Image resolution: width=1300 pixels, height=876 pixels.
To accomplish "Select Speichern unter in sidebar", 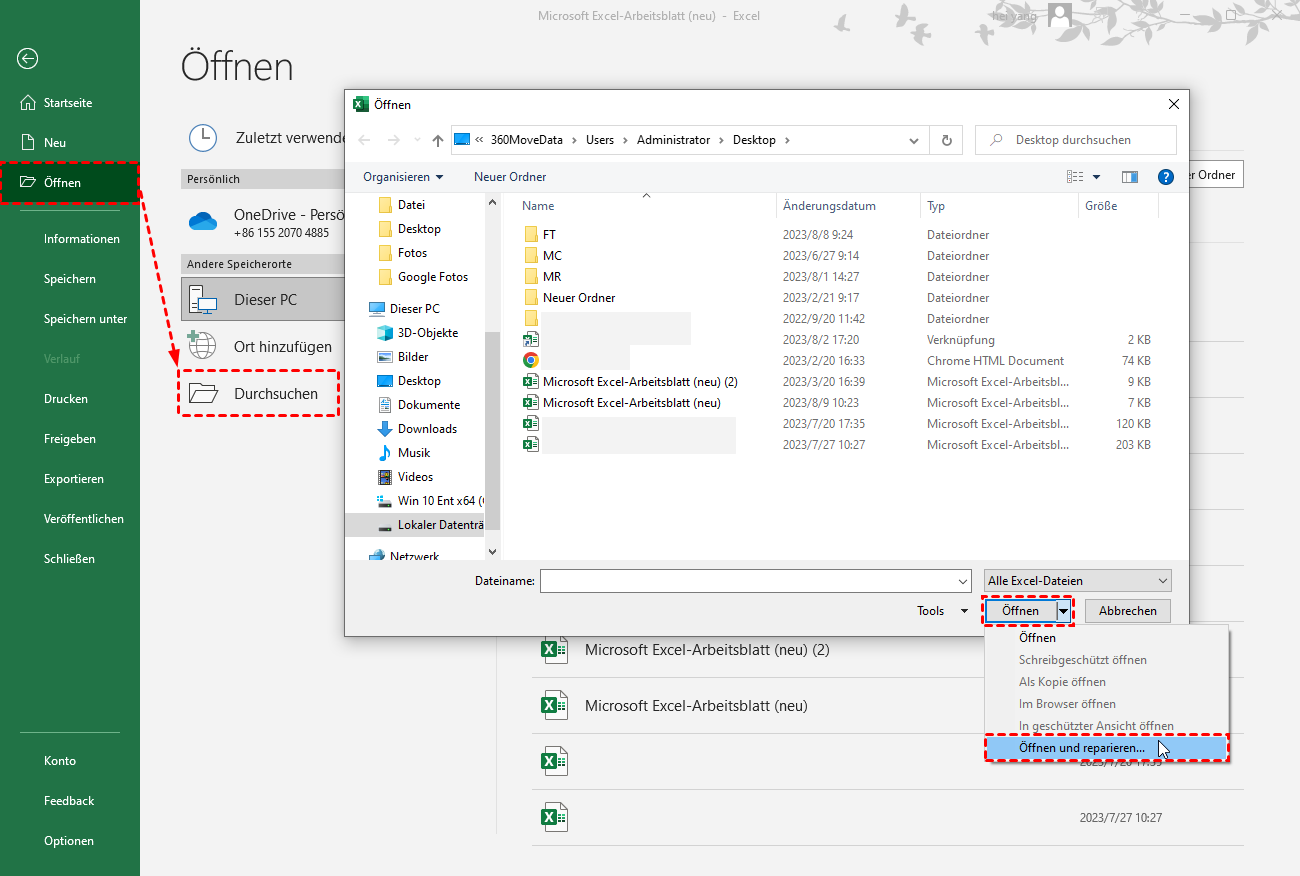I will pyautogui.click(x=85, y=319).
